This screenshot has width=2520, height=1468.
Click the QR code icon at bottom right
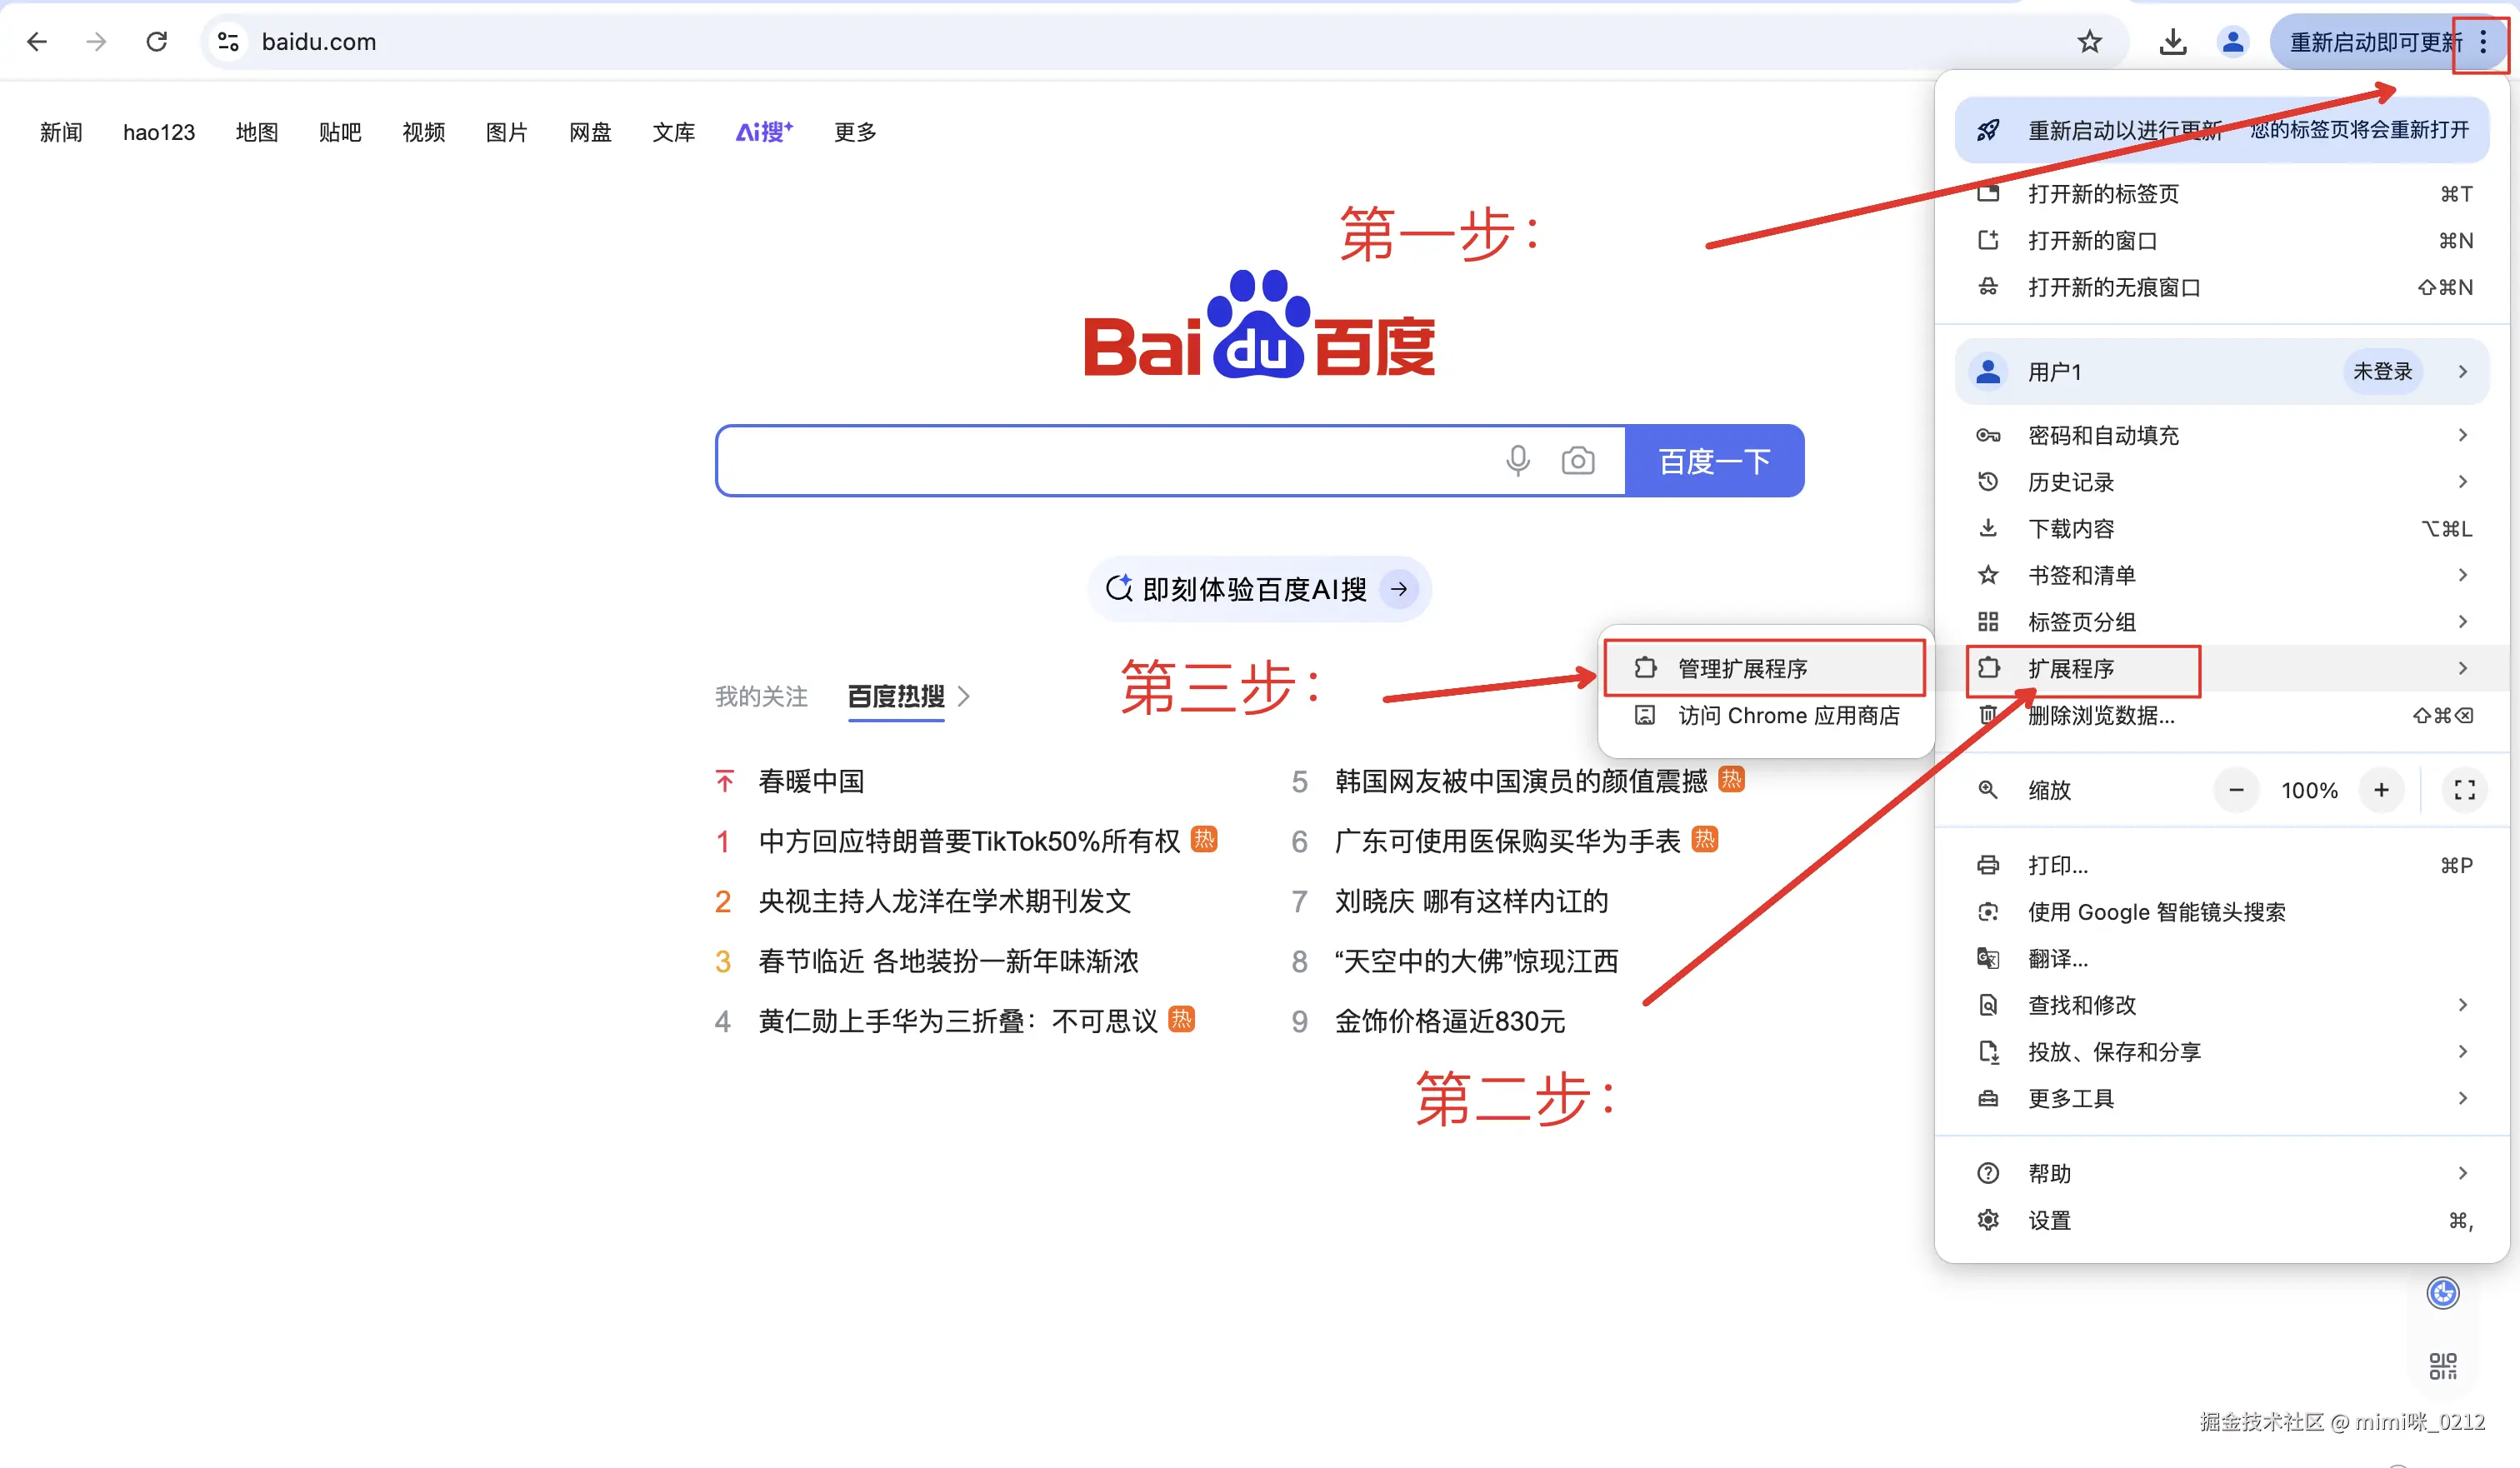click(x=2442, y=1366)
